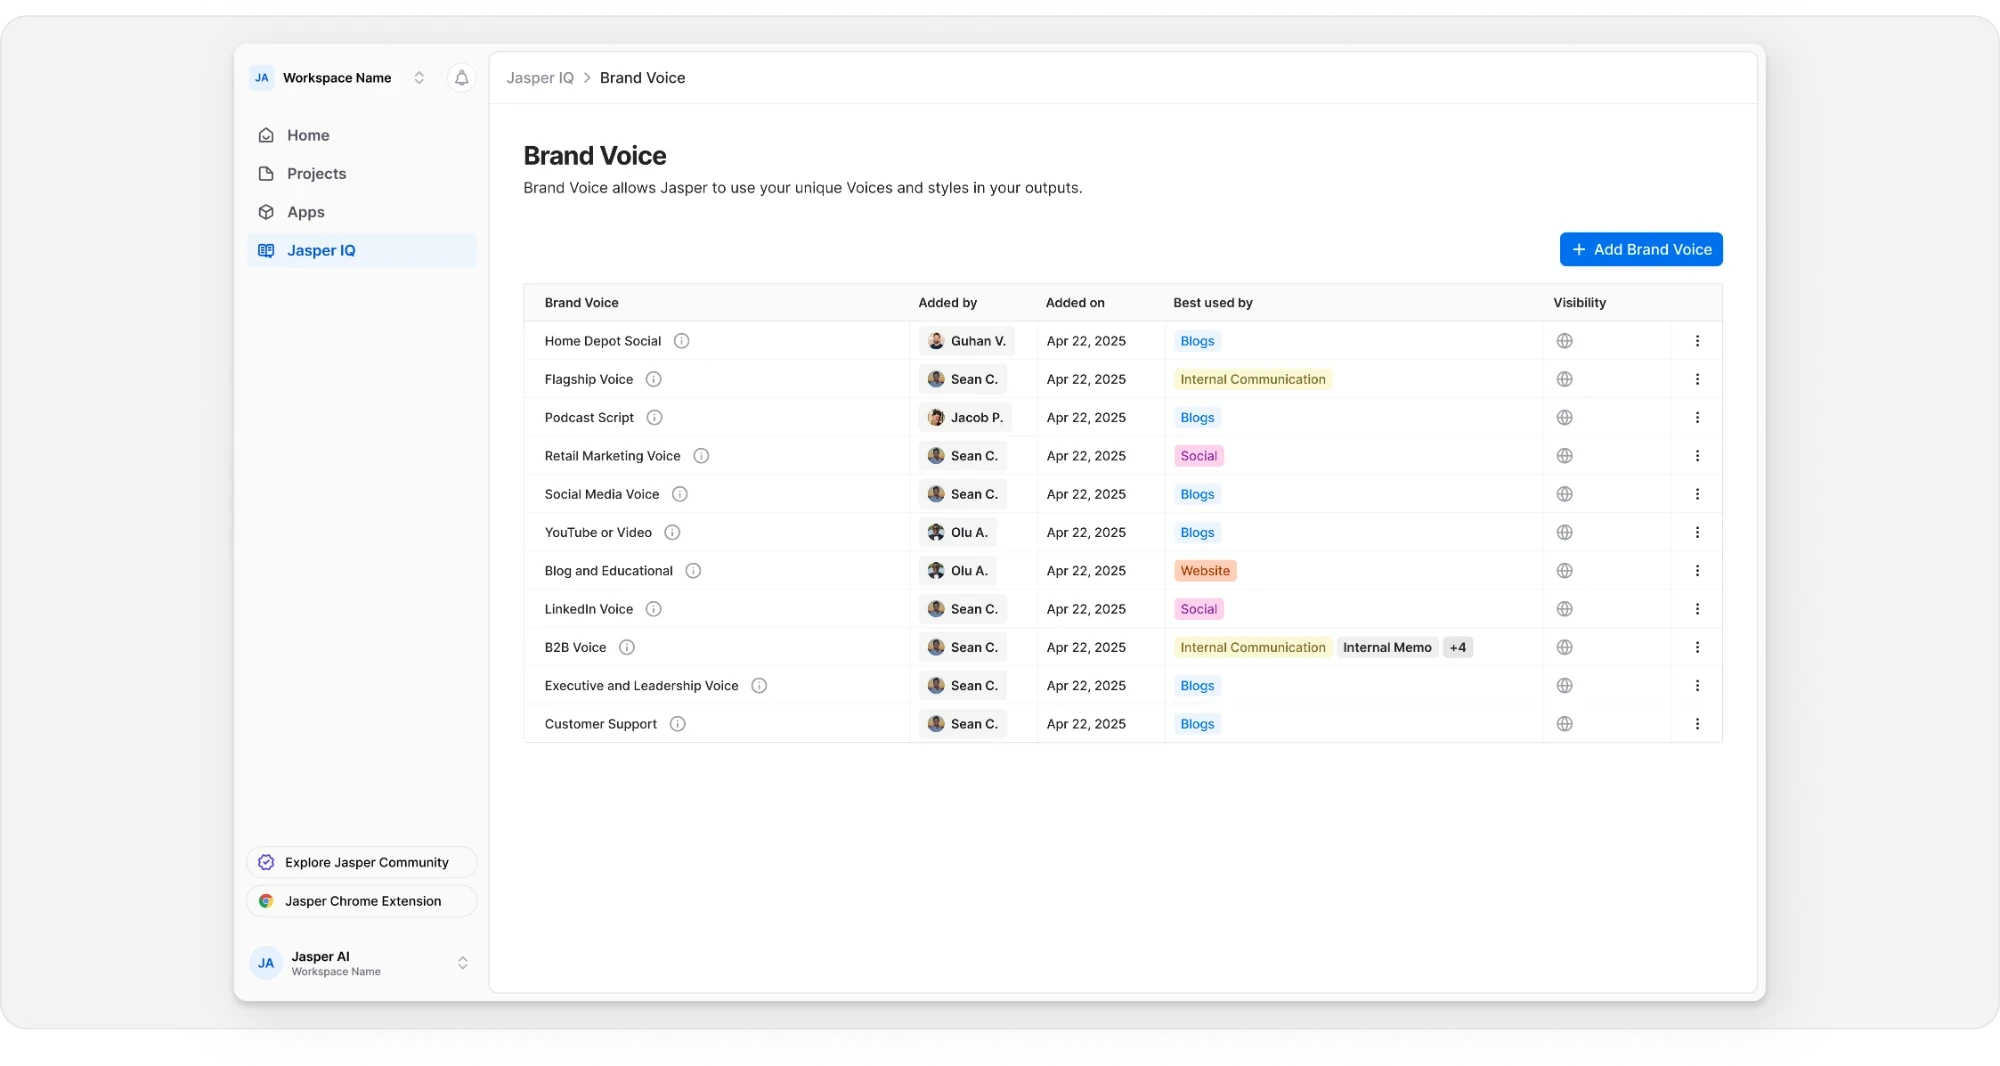Show info for Podcast Script voice
This screenshot has width=2000, height=1066.
pos(655,418)
